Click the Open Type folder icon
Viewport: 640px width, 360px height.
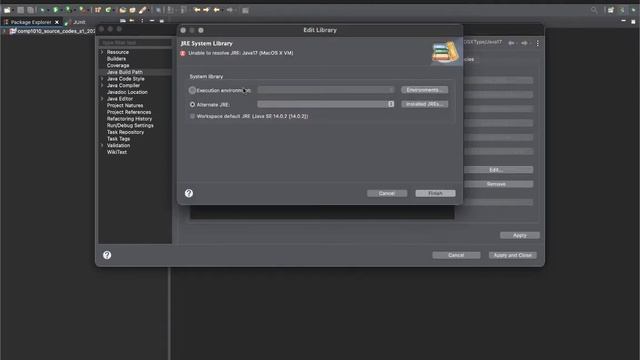(122, 10)
